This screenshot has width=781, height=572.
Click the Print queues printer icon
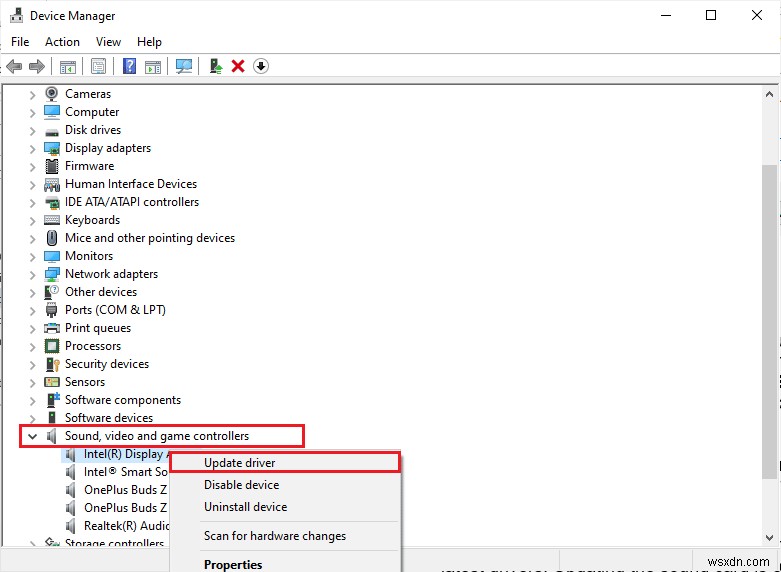pyautogui.click(x=52, y=328)
